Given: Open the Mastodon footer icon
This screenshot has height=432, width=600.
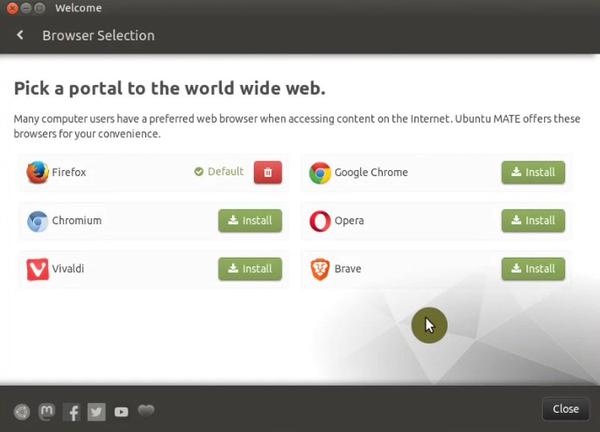Looking at the screenshot, I should pos(47,412).
